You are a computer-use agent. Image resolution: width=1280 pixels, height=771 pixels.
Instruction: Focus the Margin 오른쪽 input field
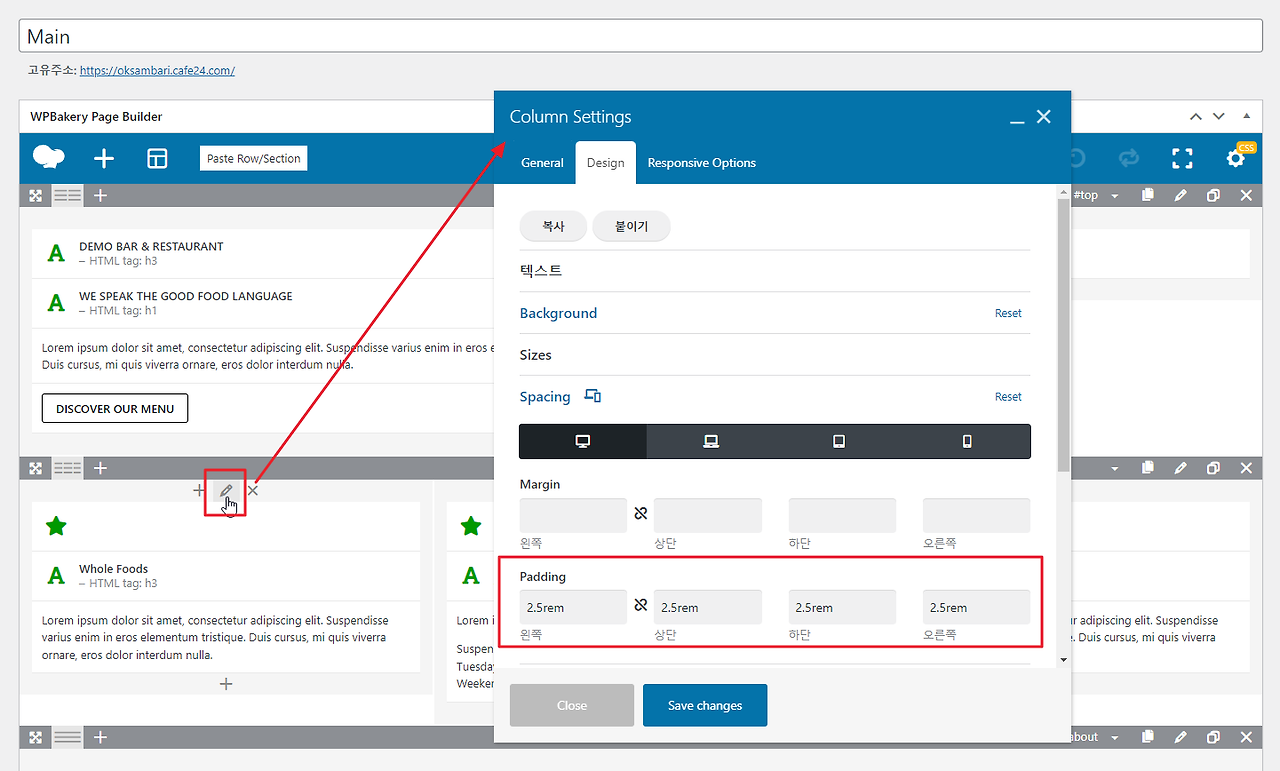976,515
